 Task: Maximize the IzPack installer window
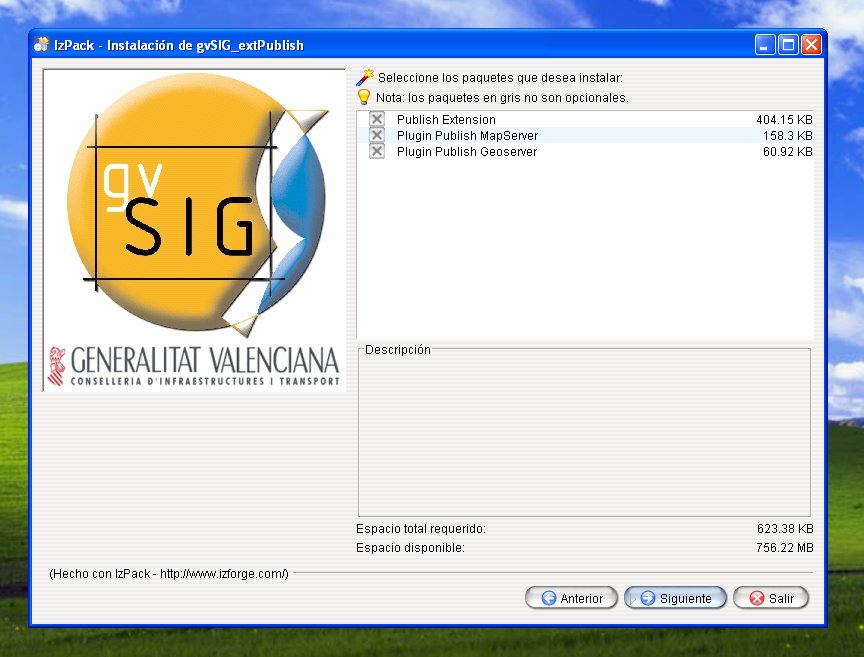pyautogui.click(x=788, y=45)
